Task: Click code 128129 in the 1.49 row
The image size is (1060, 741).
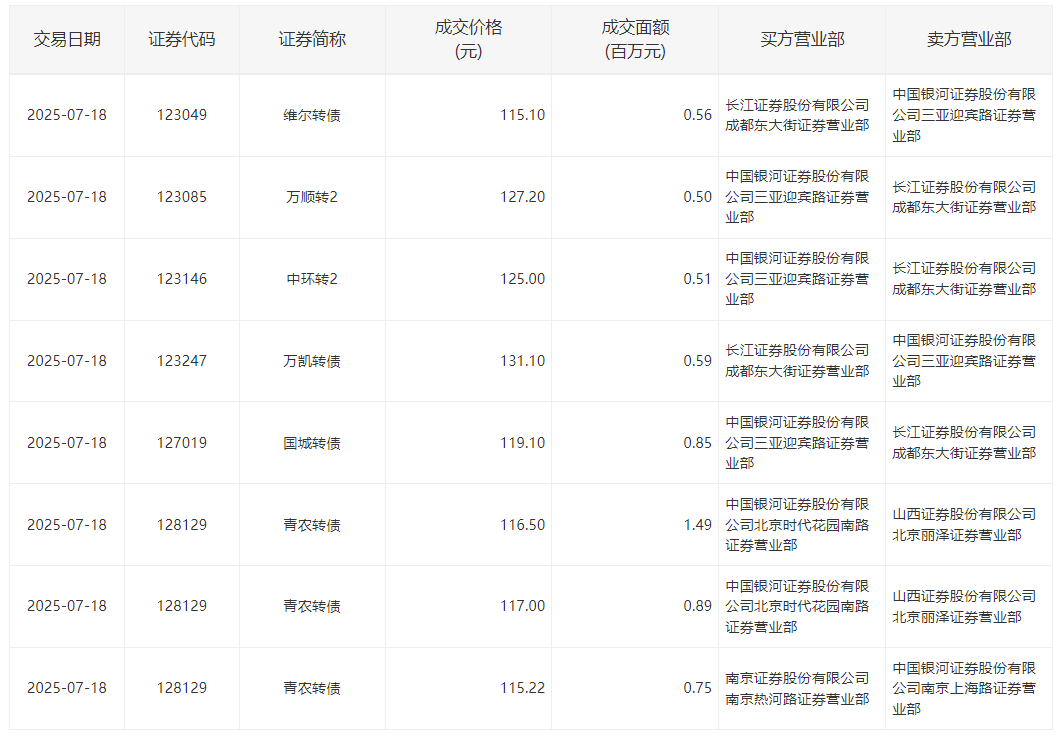Action: [182, 525]
